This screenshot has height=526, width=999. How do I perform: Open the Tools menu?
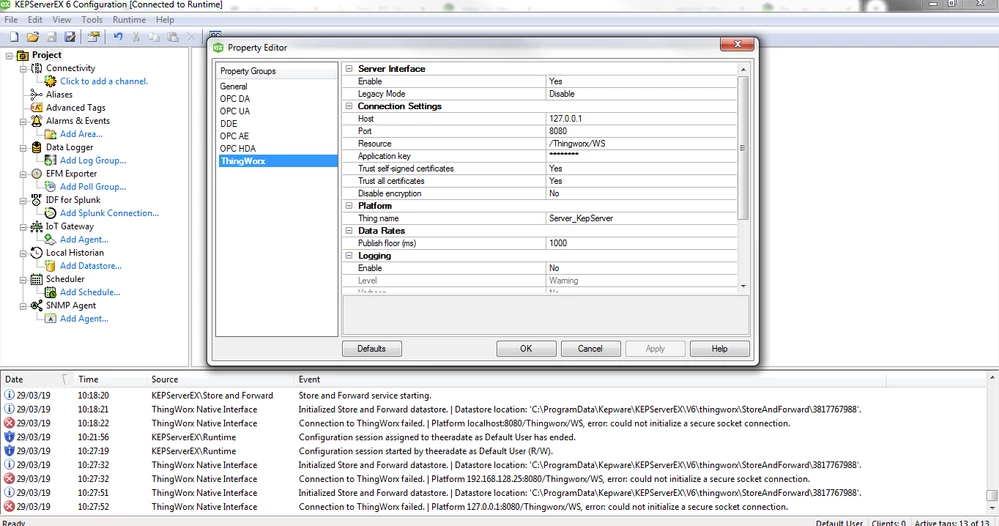pyautogui.click(x=92, y=20)
